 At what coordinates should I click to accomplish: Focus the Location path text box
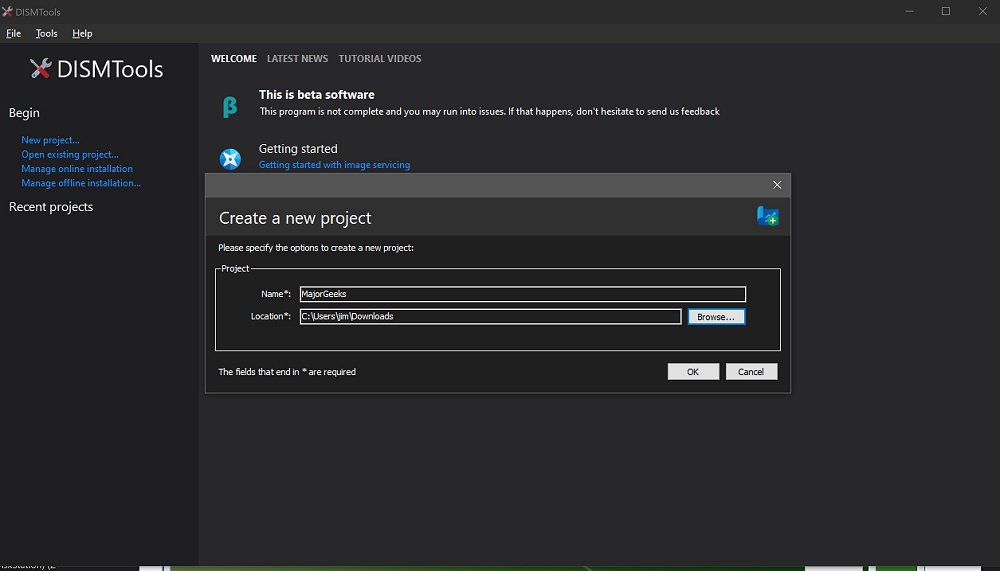click(490, 317)
